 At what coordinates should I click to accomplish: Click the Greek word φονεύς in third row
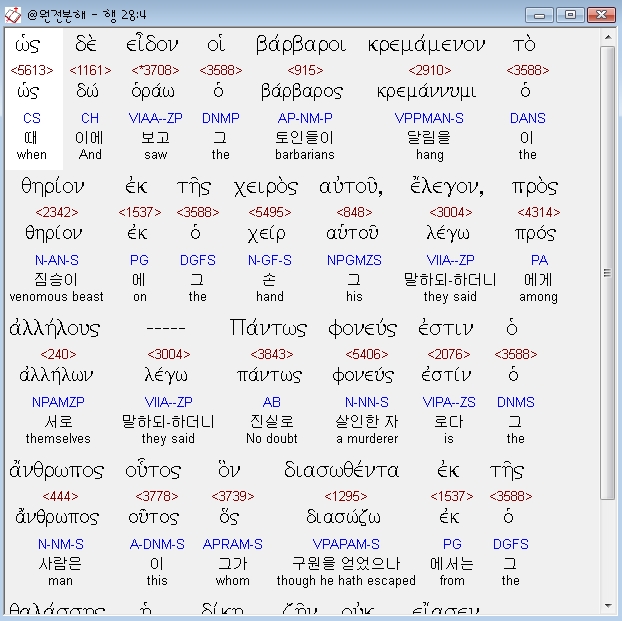tap(362, 329)
